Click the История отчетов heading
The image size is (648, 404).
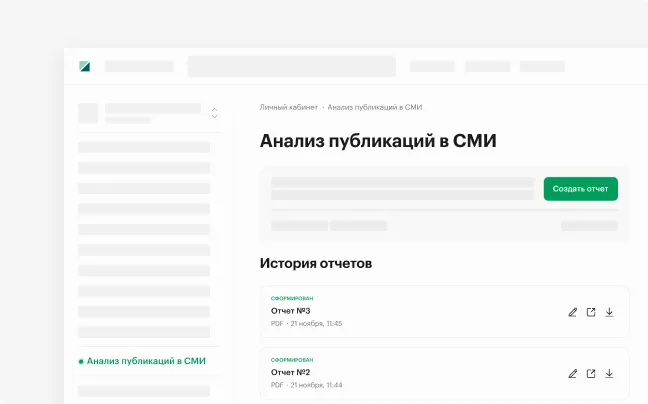tap(316, 263)
